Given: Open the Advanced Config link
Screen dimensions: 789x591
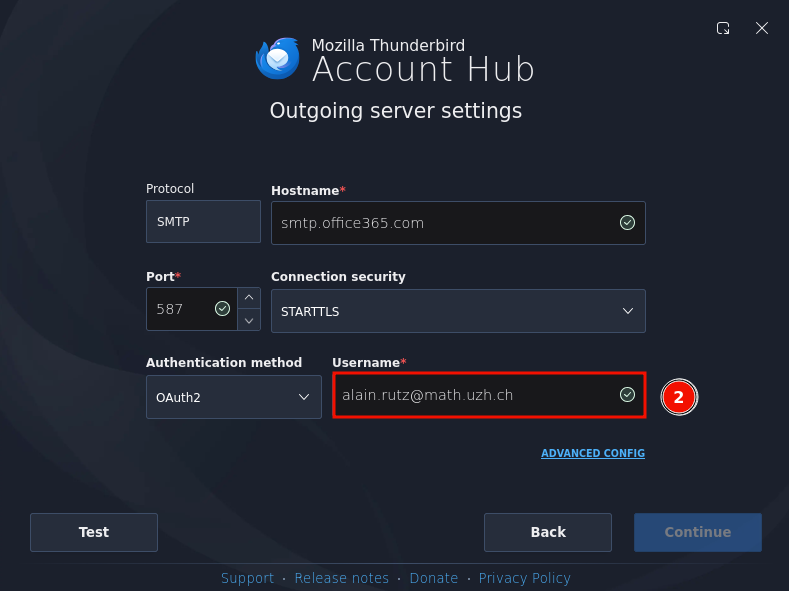Looking at the screenshot, I should (x=593, y=453).
